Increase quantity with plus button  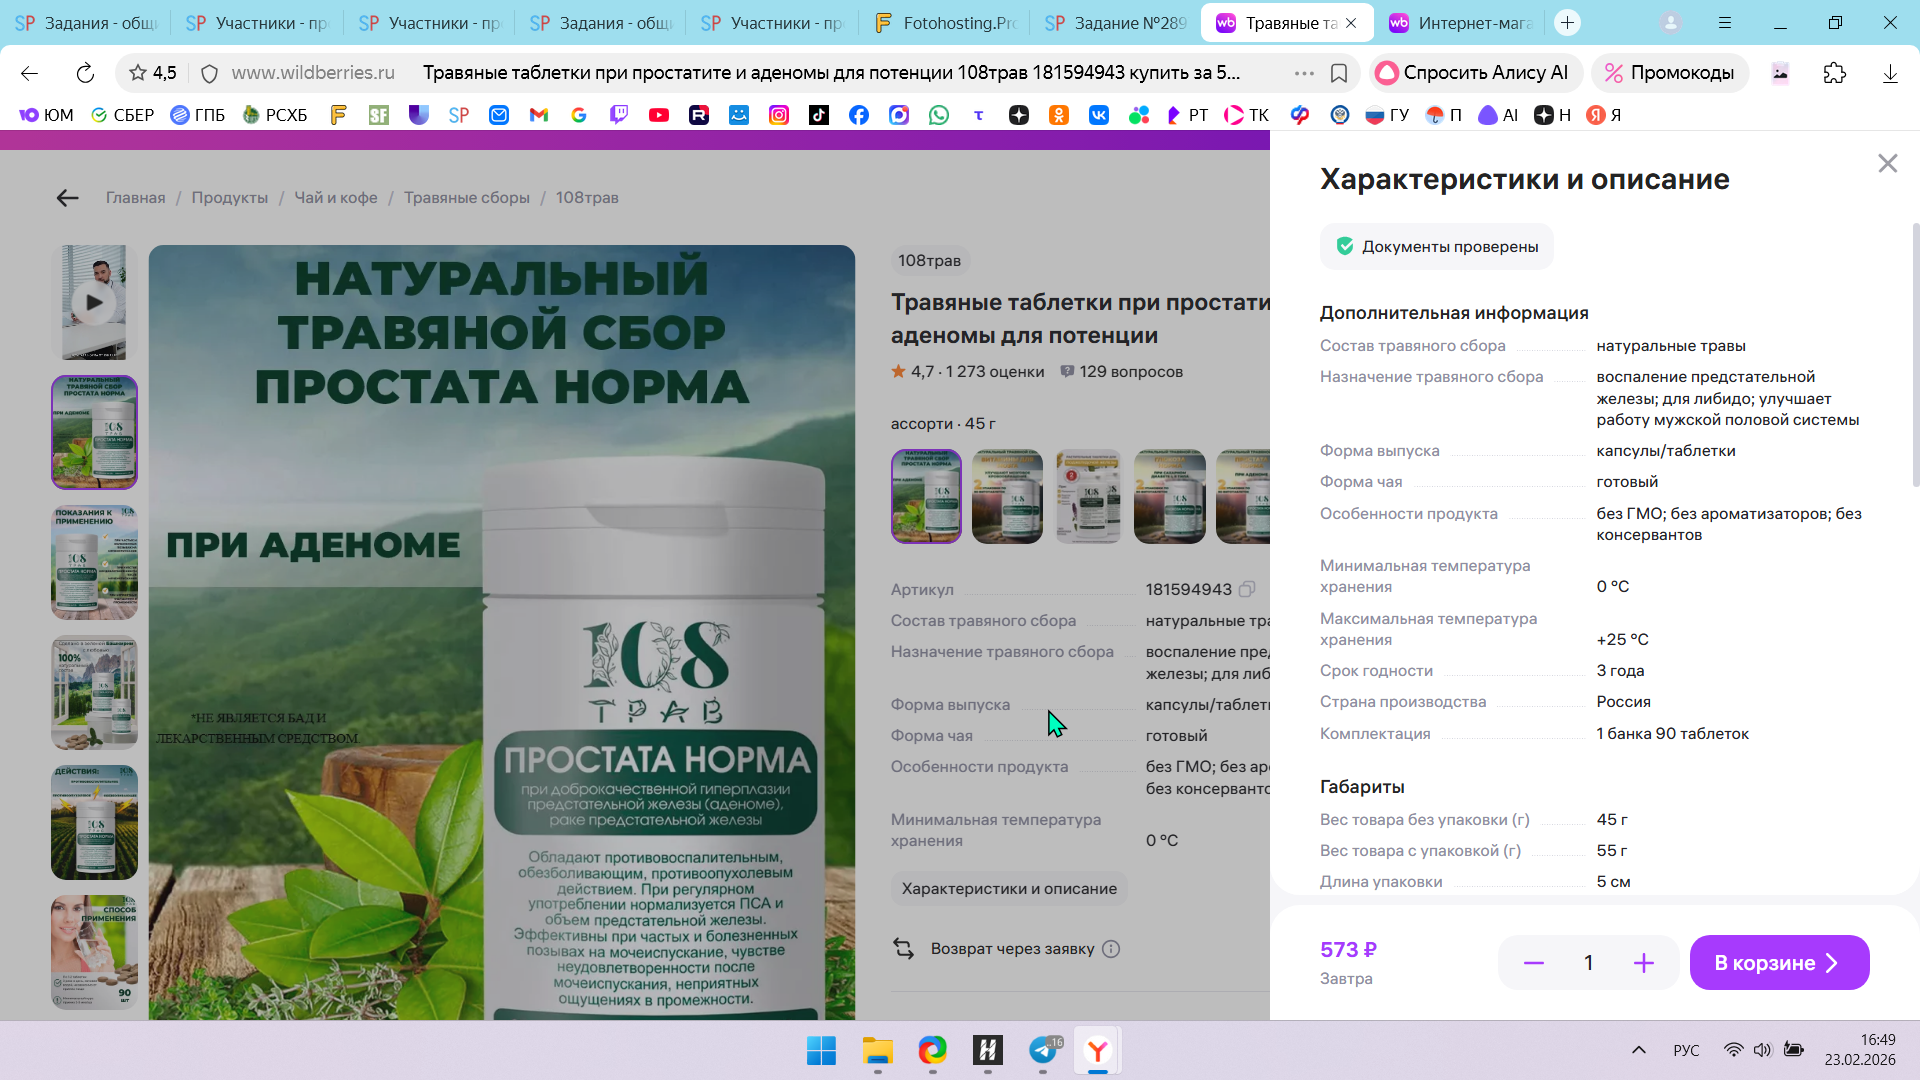click(1643, 963)
